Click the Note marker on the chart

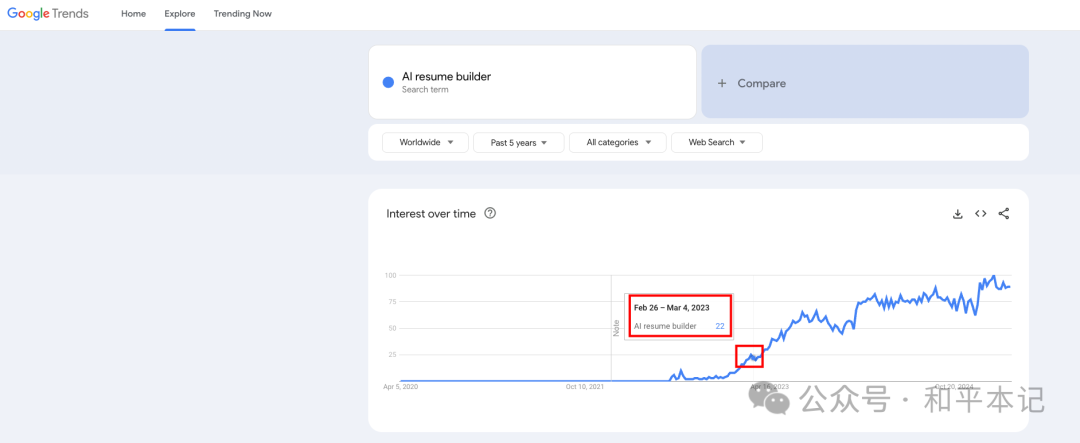616,327
